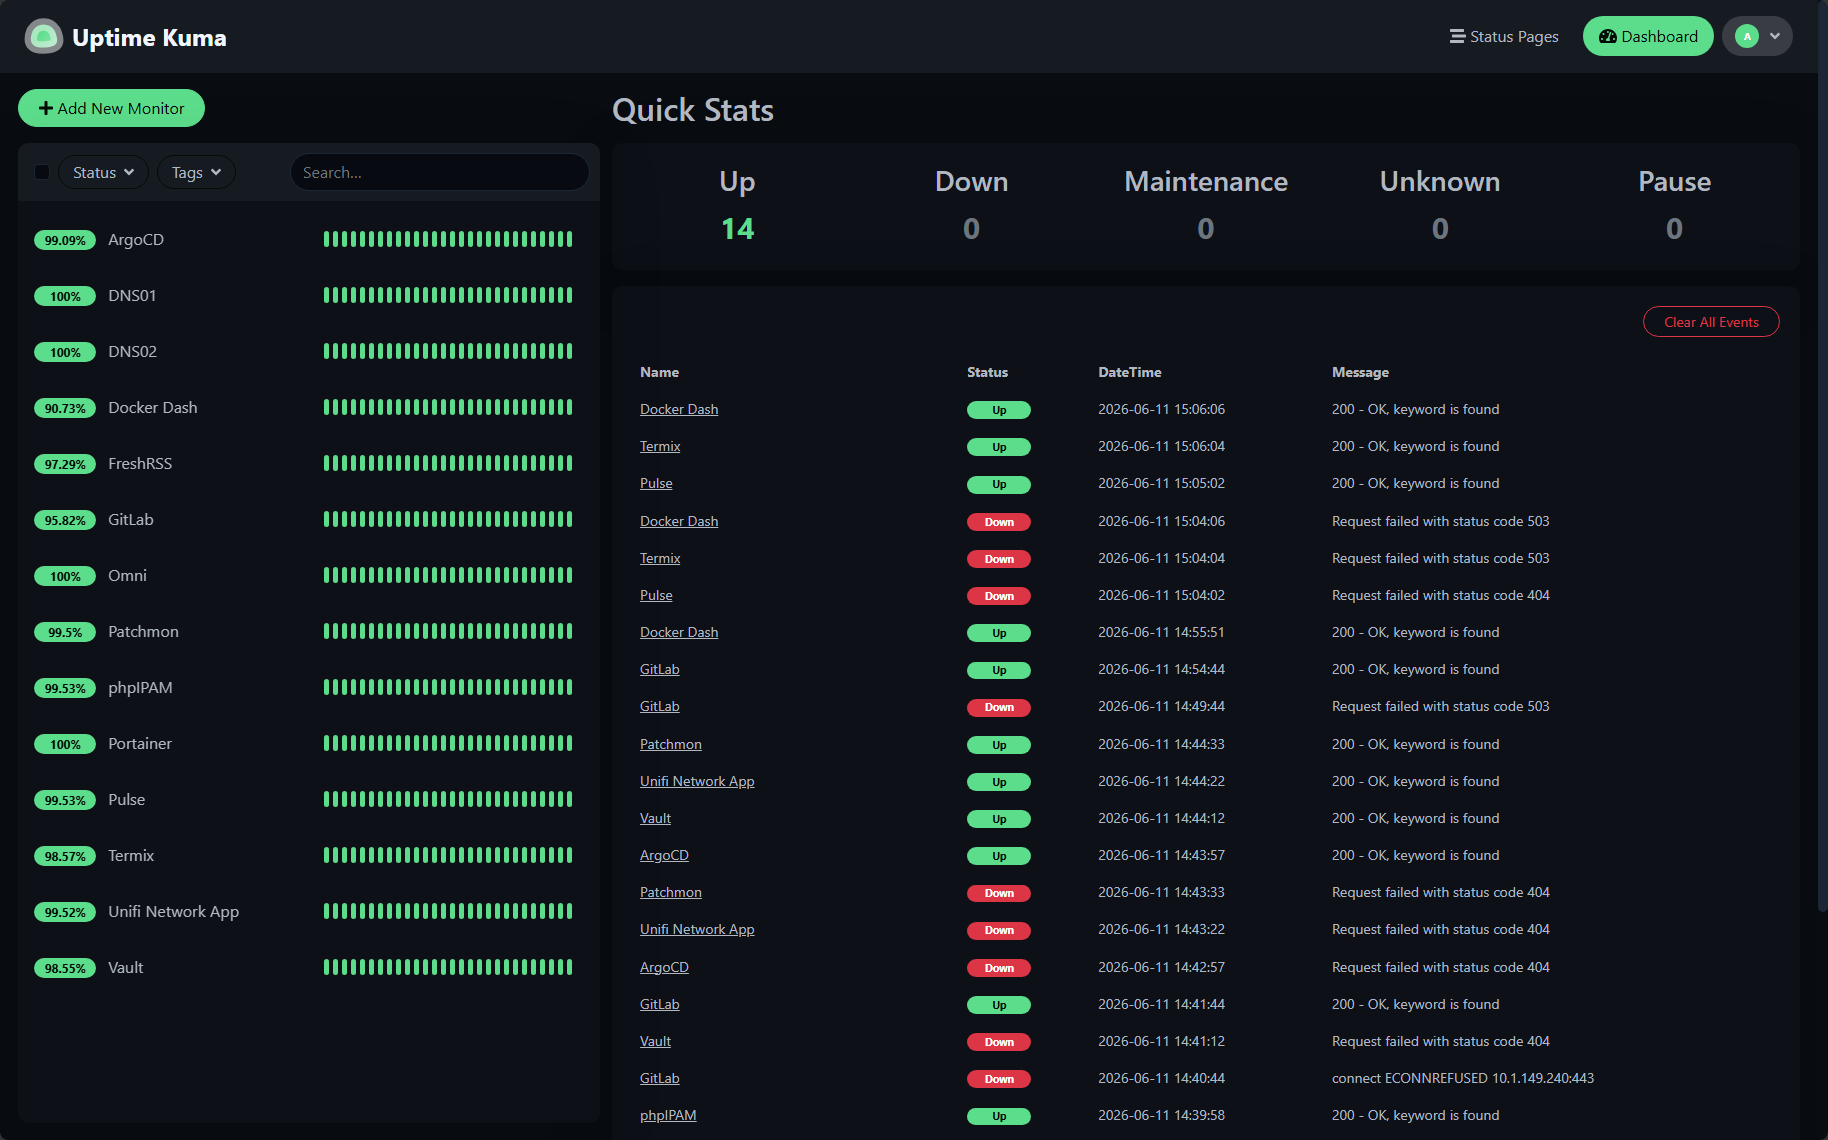The width and height of the screenshot is (1828, 1140).
Task: Click Clear All Events button
Action: pyautogui.click(x=1711, y=322)
